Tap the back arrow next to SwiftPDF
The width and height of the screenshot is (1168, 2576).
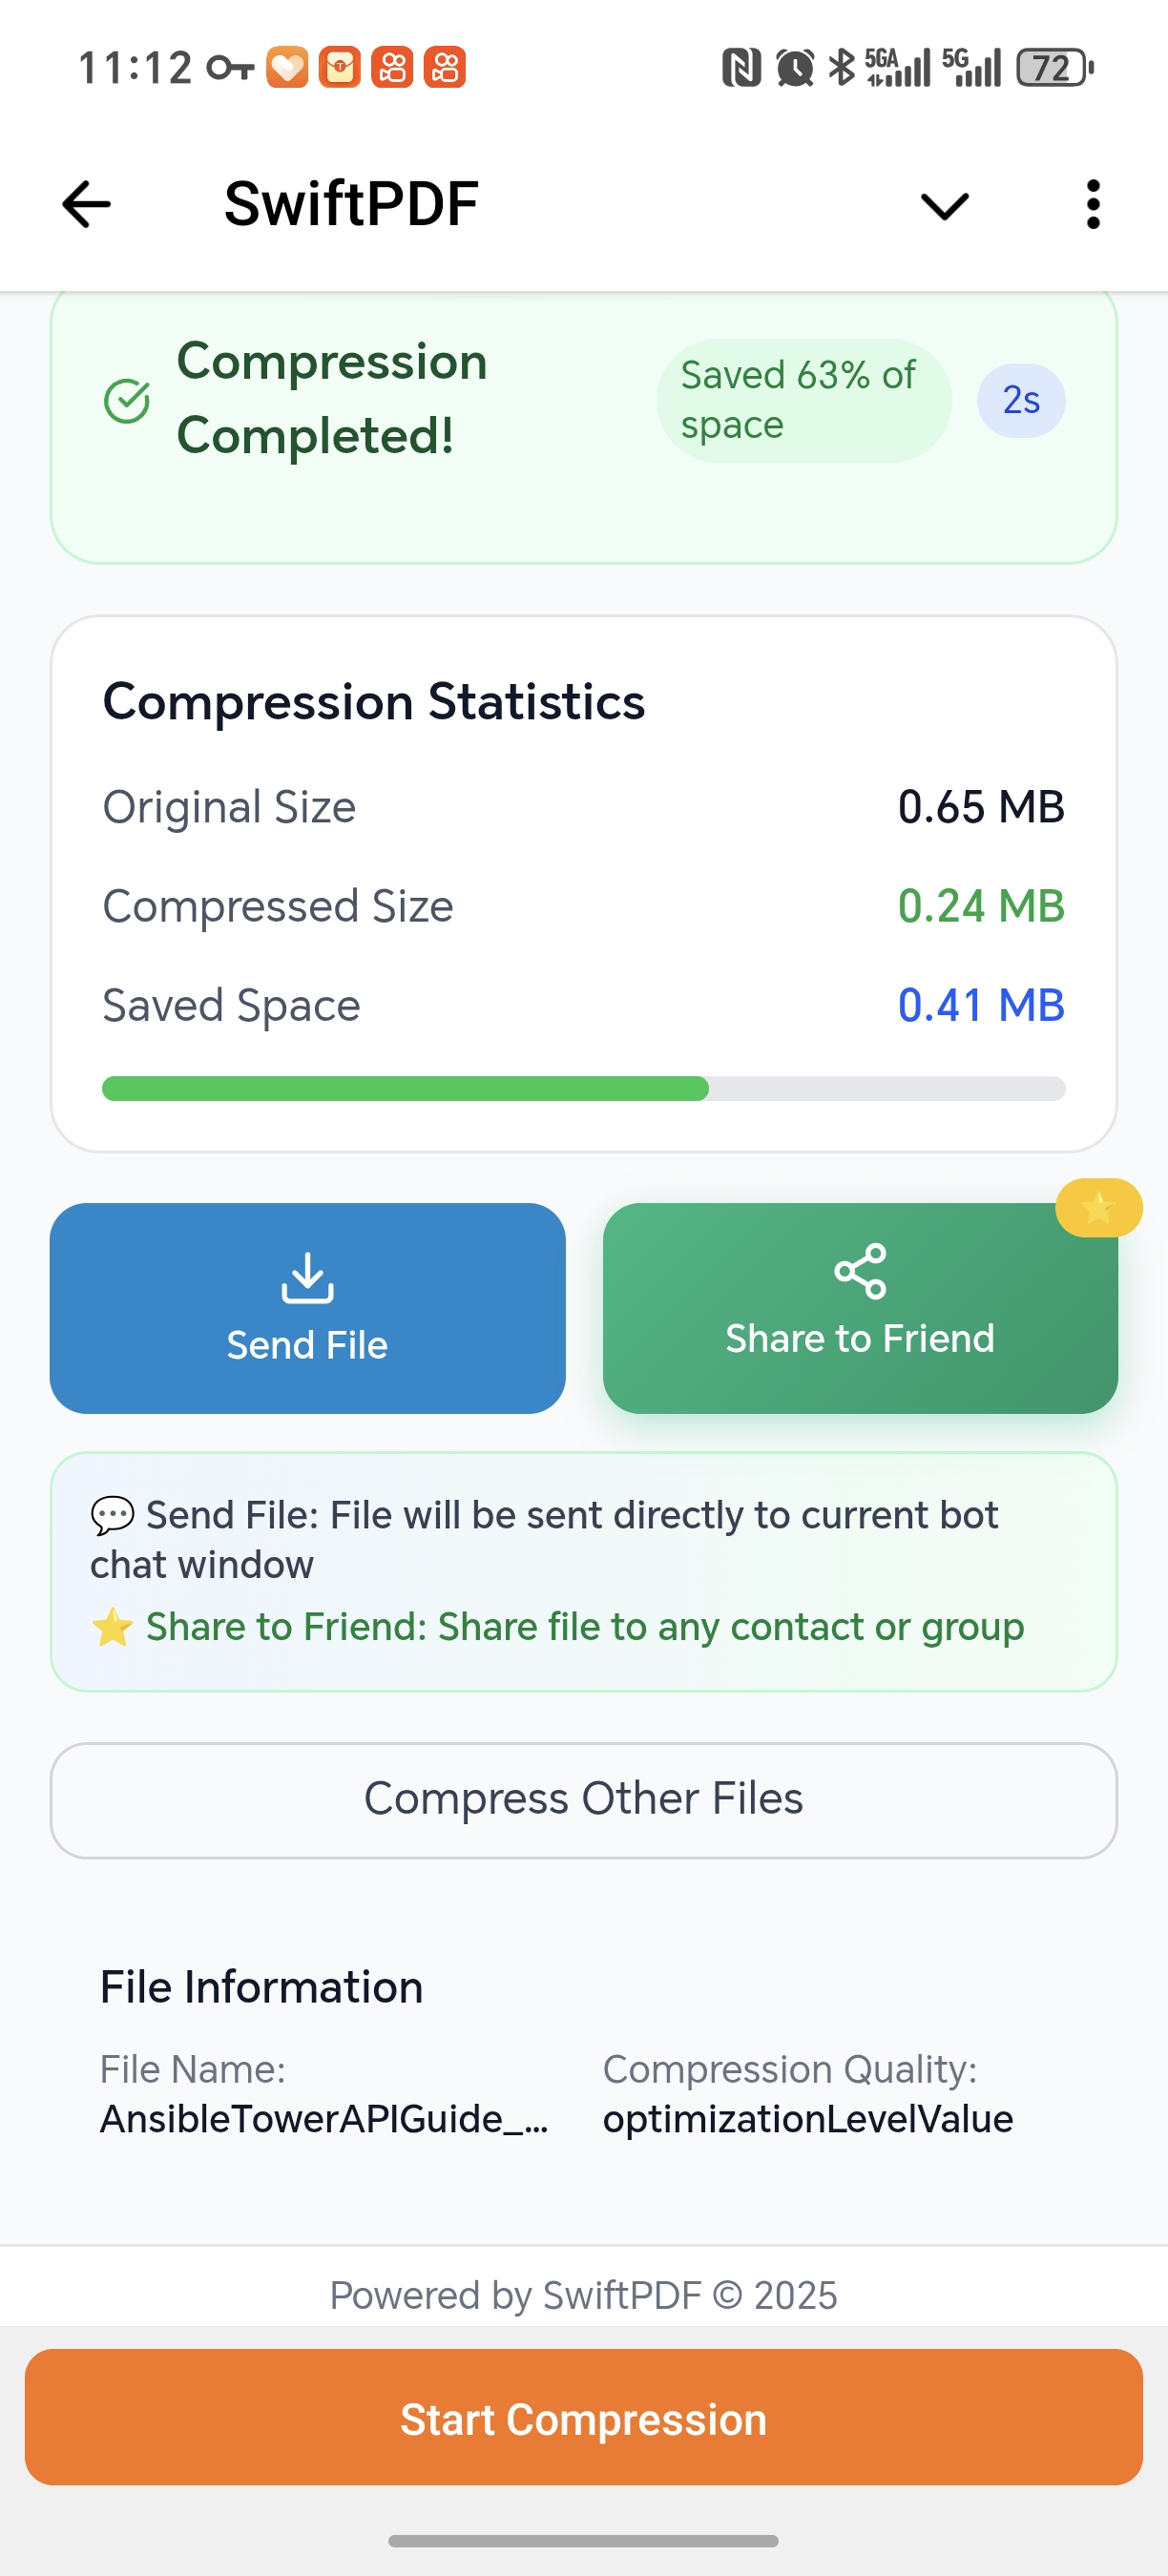86,204
